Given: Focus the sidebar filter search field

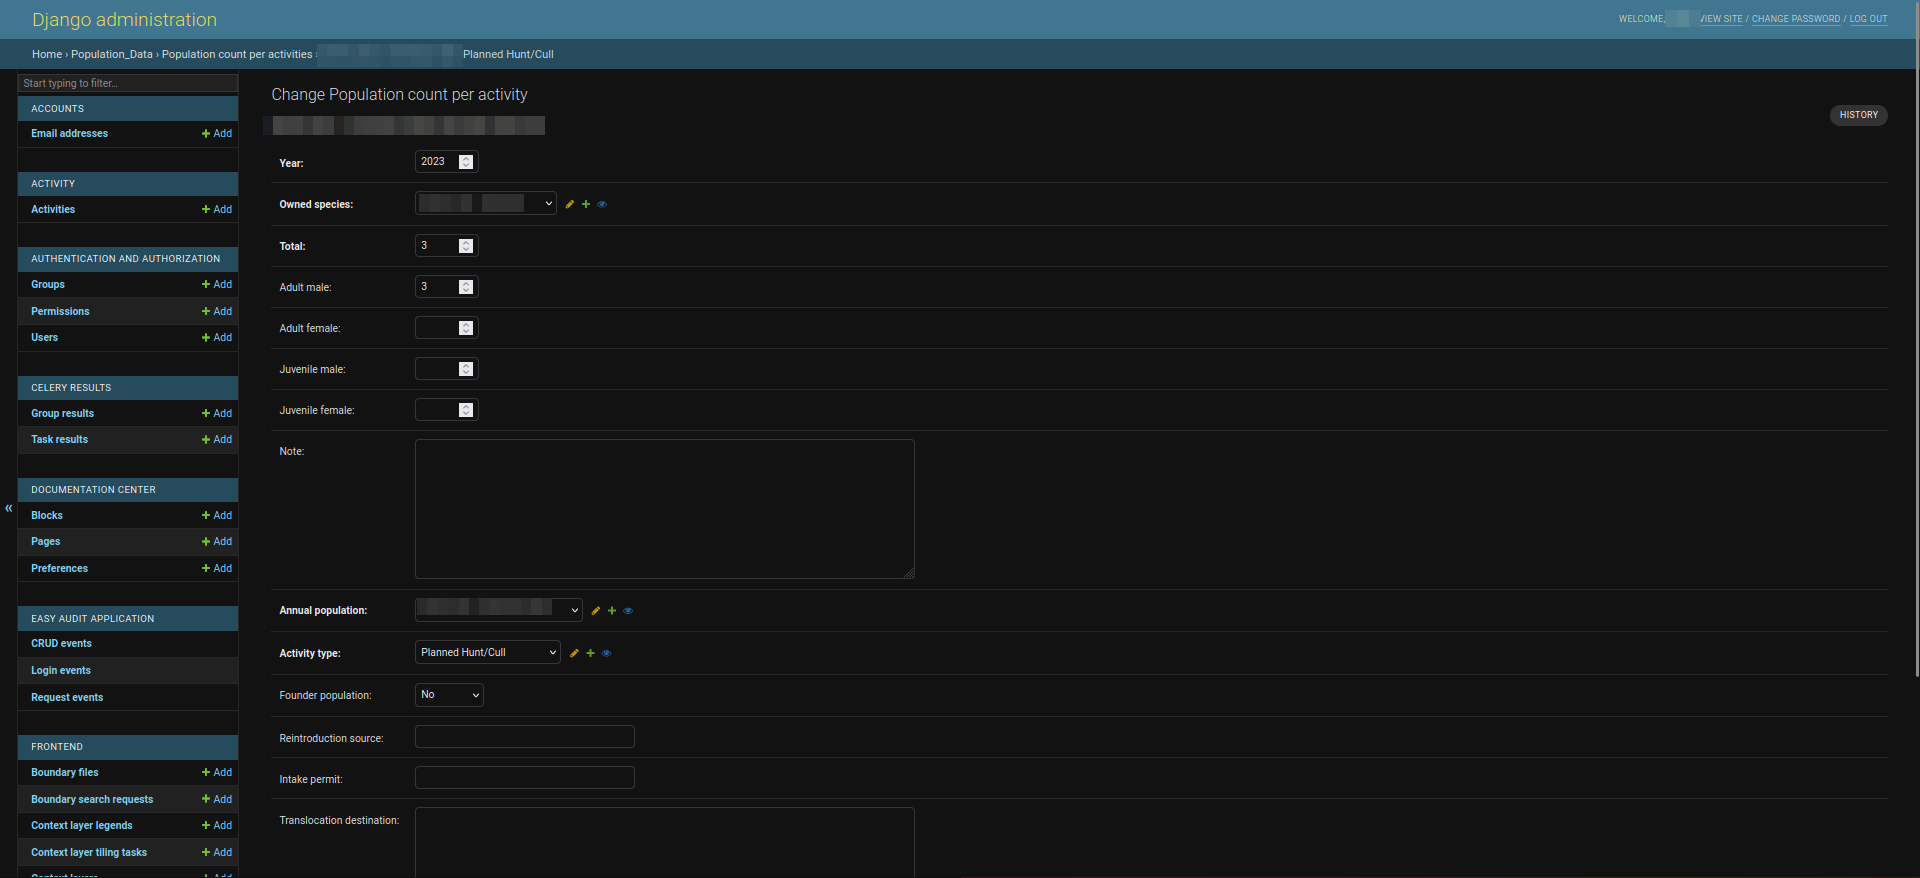Looking at the screenshot, I should (128, 83).
